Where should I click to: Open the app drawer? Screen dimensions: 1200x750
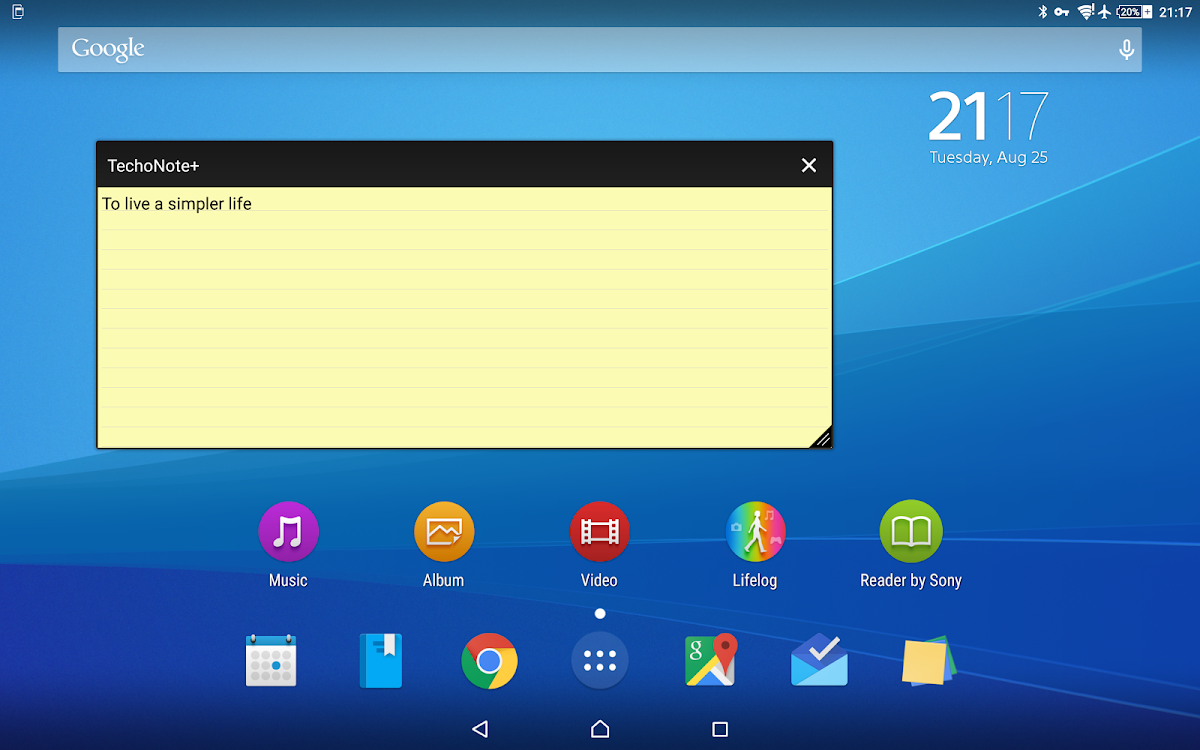tap(599, 661)
